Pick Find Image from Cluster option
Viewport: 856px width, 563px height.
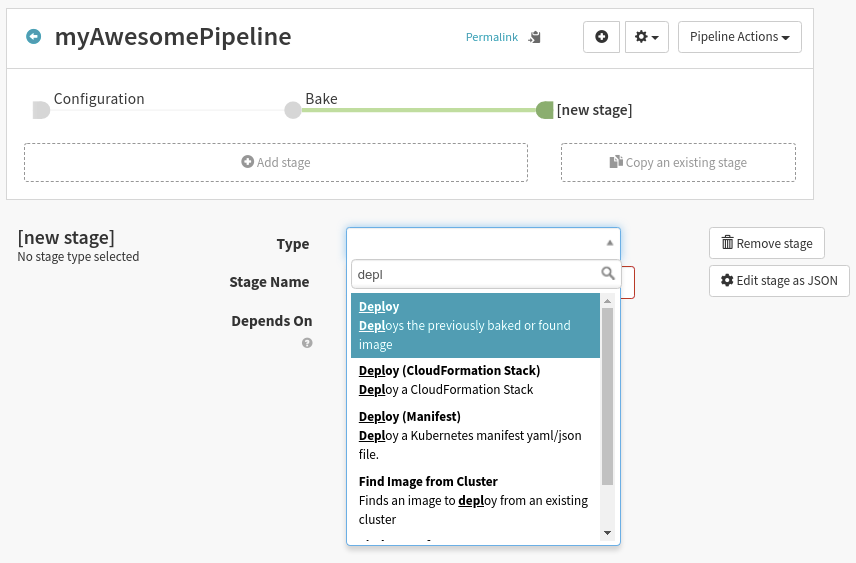click(x=475, y=500)
